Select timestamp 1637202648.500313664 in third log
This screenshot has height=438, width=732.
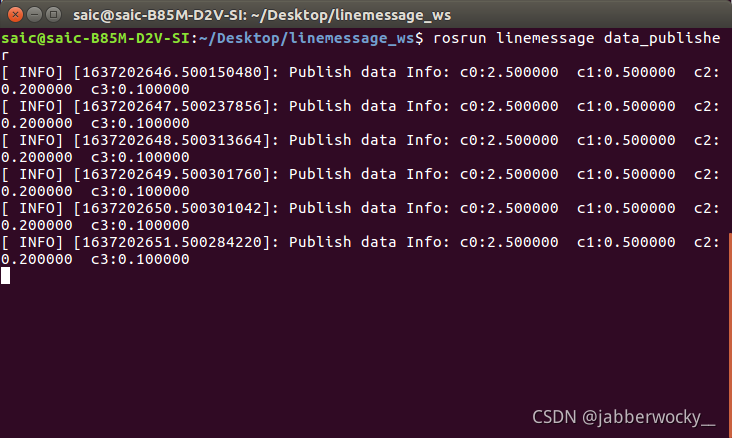[172, 140]
